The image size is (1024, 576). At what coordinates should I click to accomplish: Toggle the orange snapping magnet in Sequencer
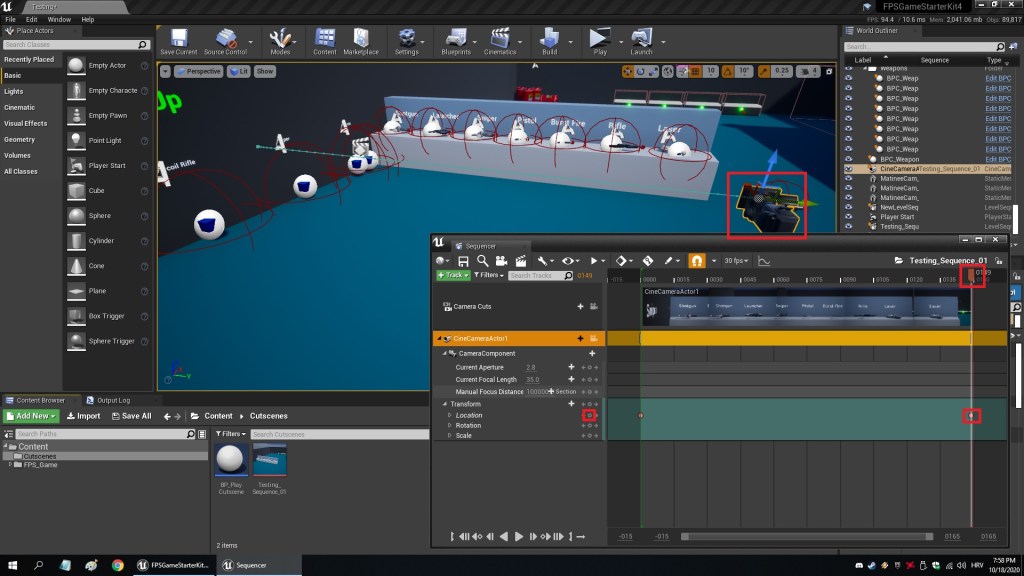coord(697,260)
